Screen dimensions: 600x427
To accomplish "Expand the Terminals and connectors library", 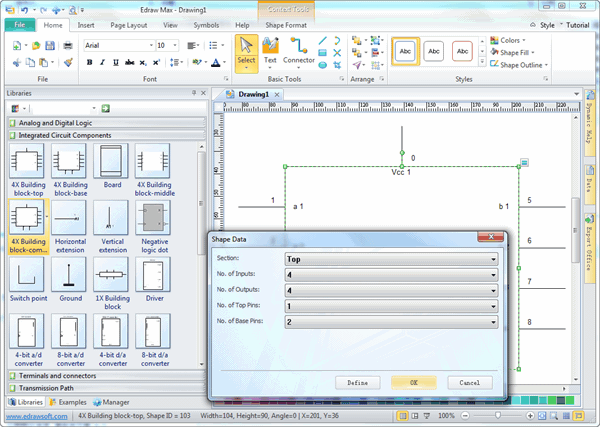I will click(60, 375).
